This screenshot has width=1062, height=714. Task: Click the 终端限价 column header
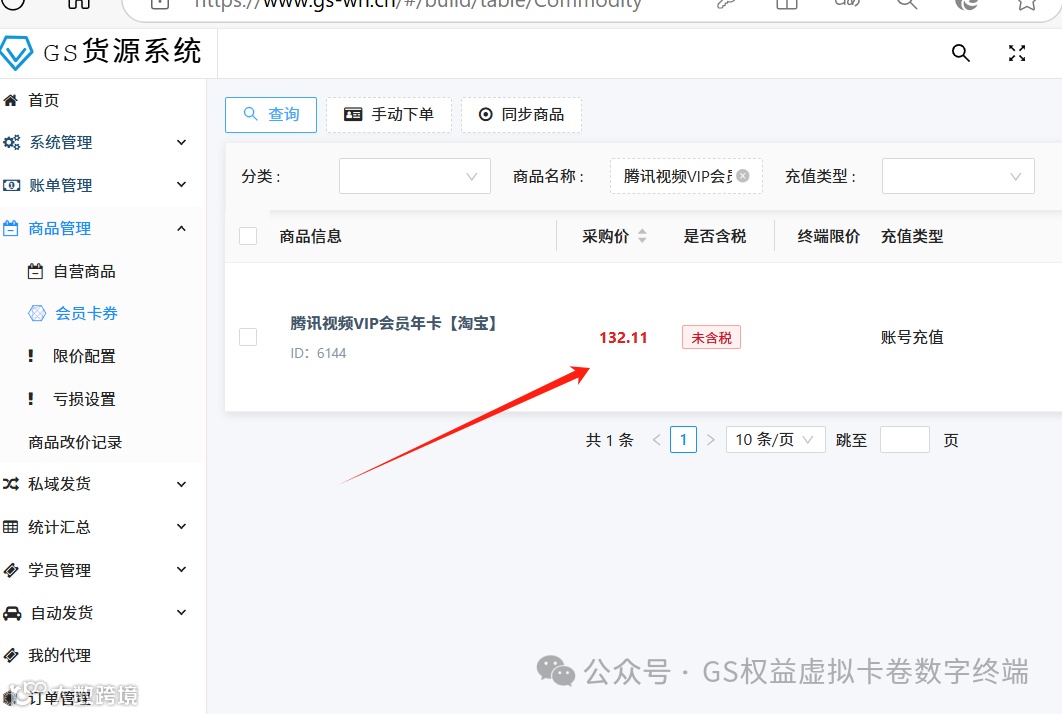pyautogui.click(x=828, y=236)
